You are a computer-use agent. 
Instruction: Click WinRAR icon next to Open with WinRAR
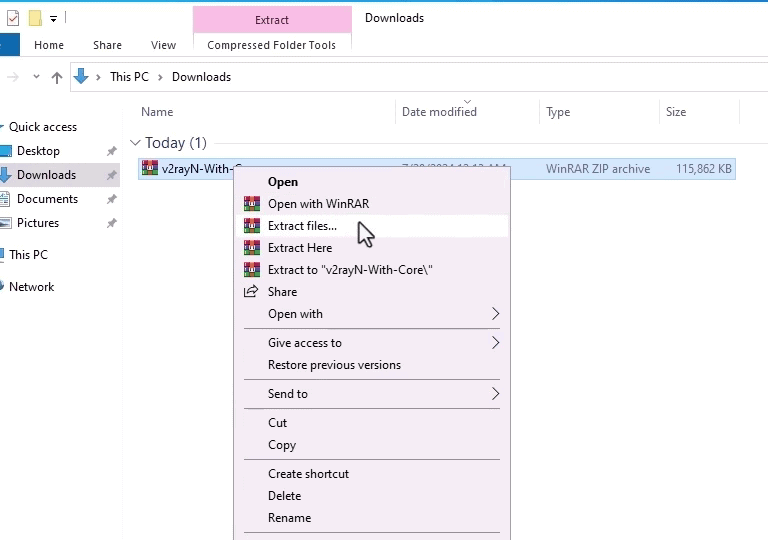coord(251,204)
